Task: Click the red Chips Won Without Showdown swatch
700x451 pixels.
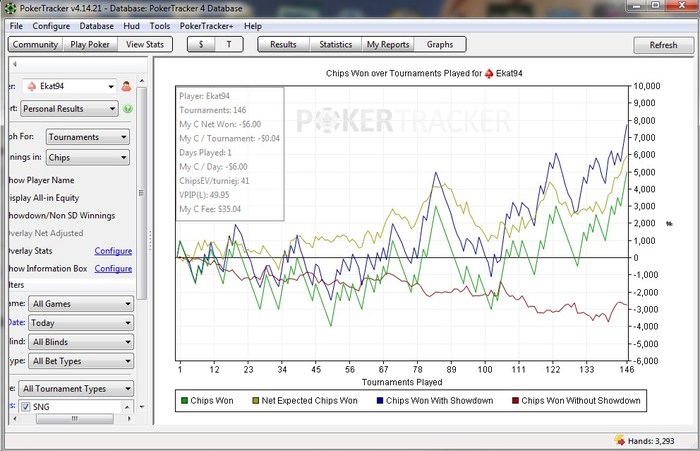Action: 515,401
